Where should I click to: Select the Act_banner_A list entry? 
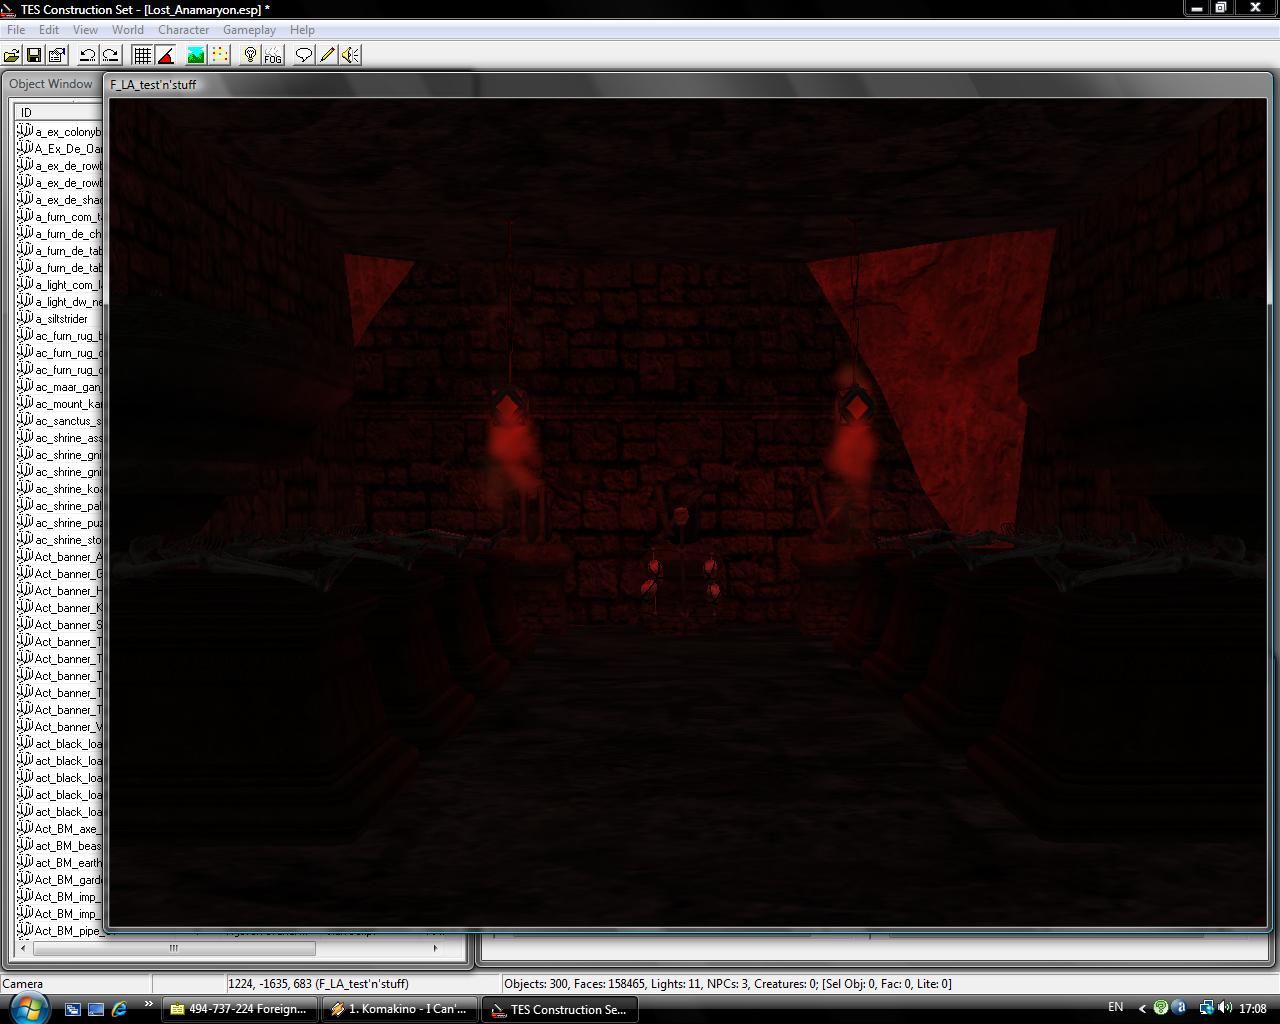[60, 557]
